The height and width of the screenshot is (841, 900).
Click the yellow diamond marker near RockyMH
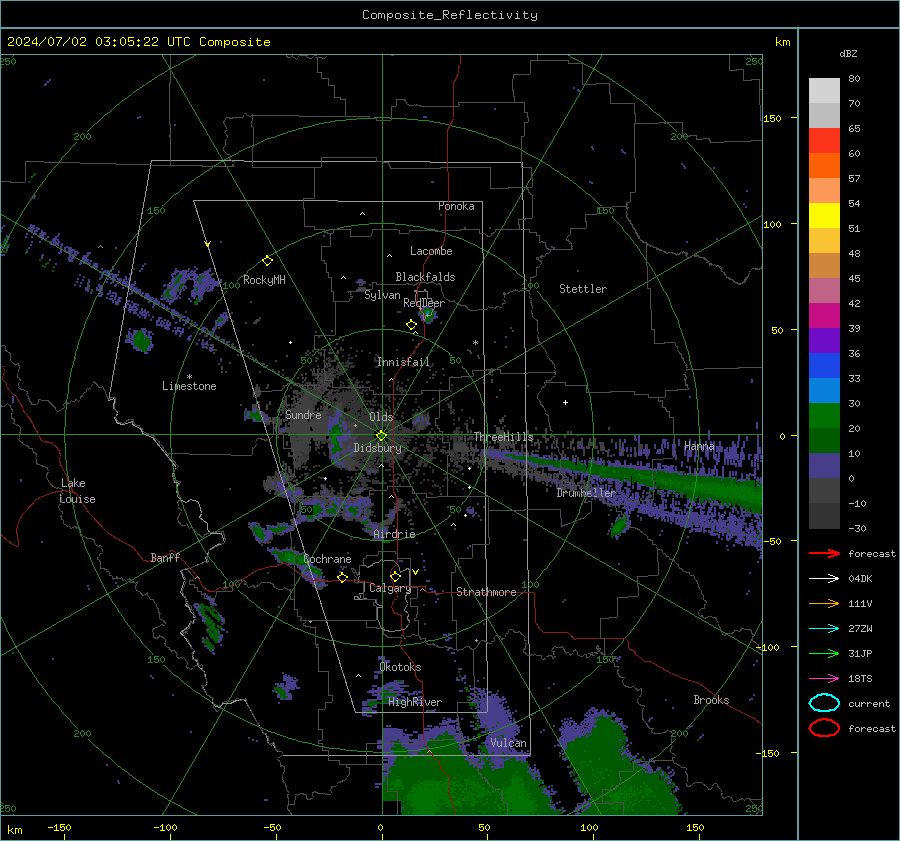267,261
